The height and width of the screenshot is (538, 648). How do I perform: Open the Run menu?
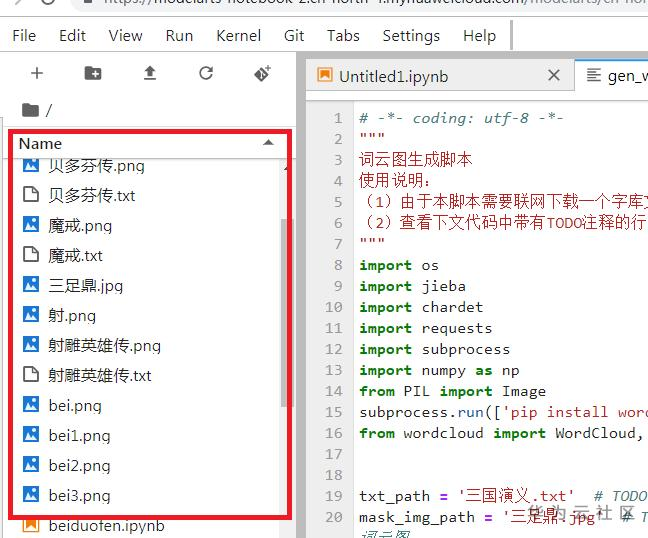click(179, 36)
